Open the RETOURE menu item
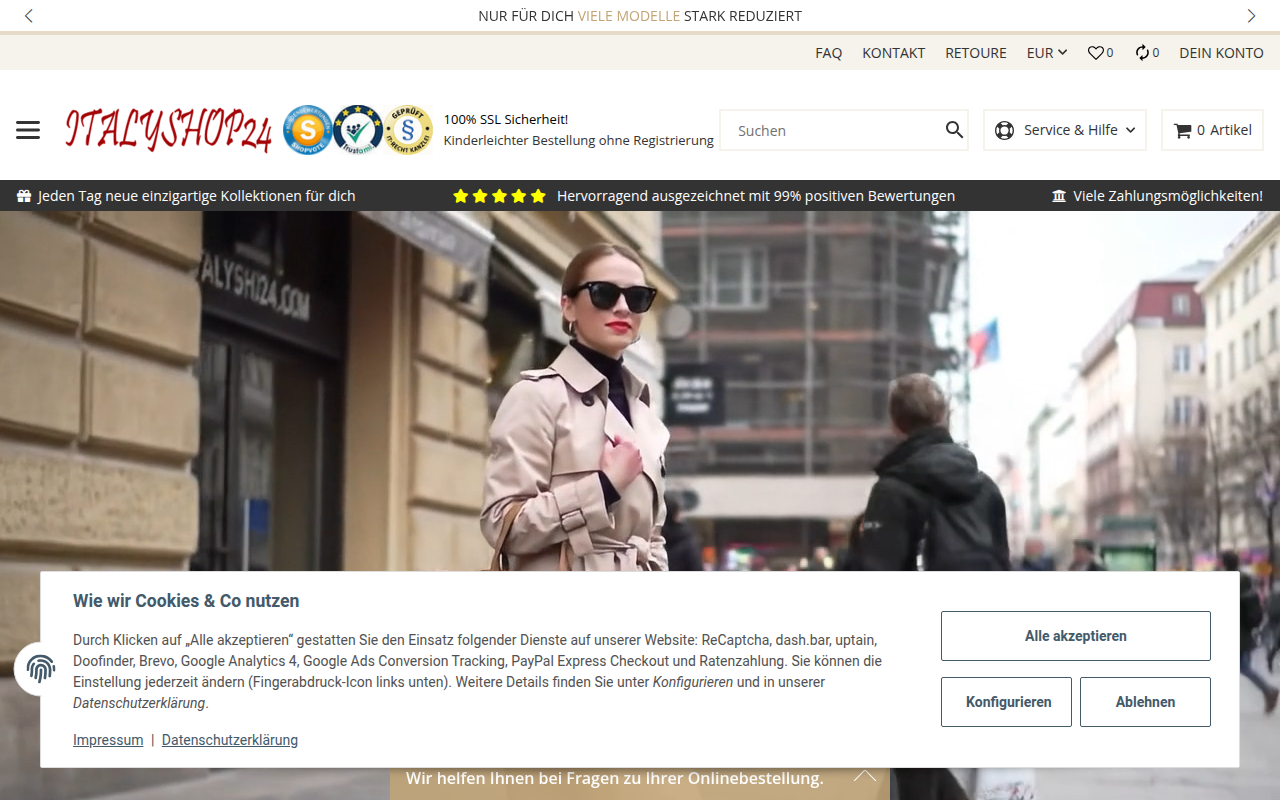The width and height of the screenshot is (1280, 800). (x=976, y=53)
